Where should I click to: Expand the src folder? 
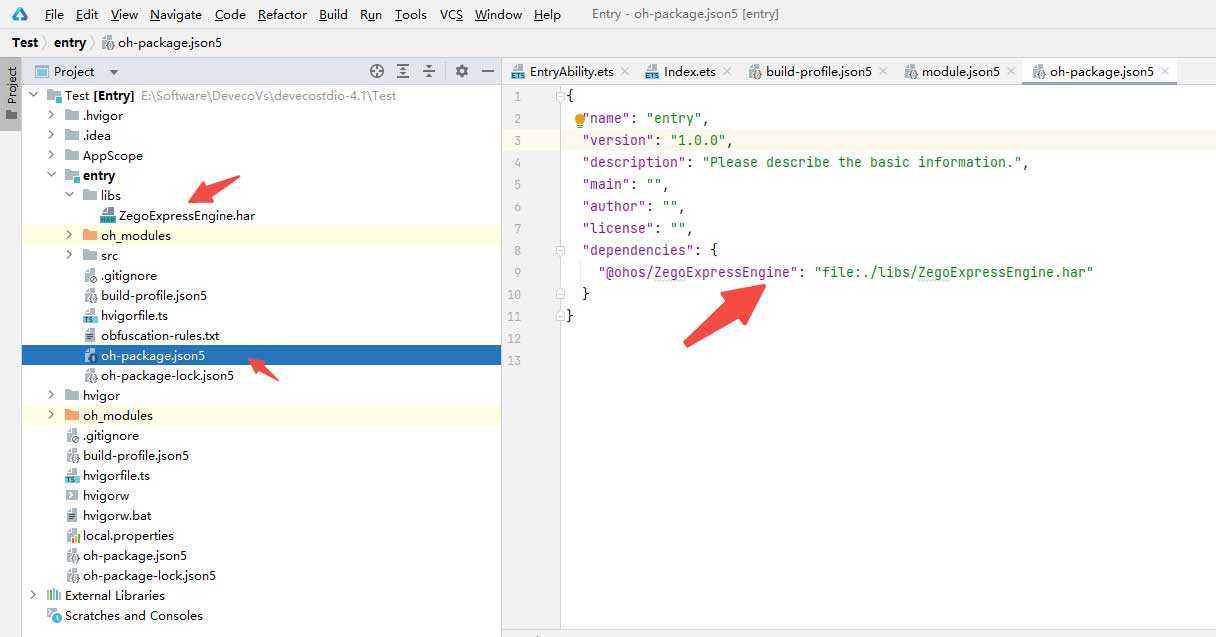click(69, 256)
